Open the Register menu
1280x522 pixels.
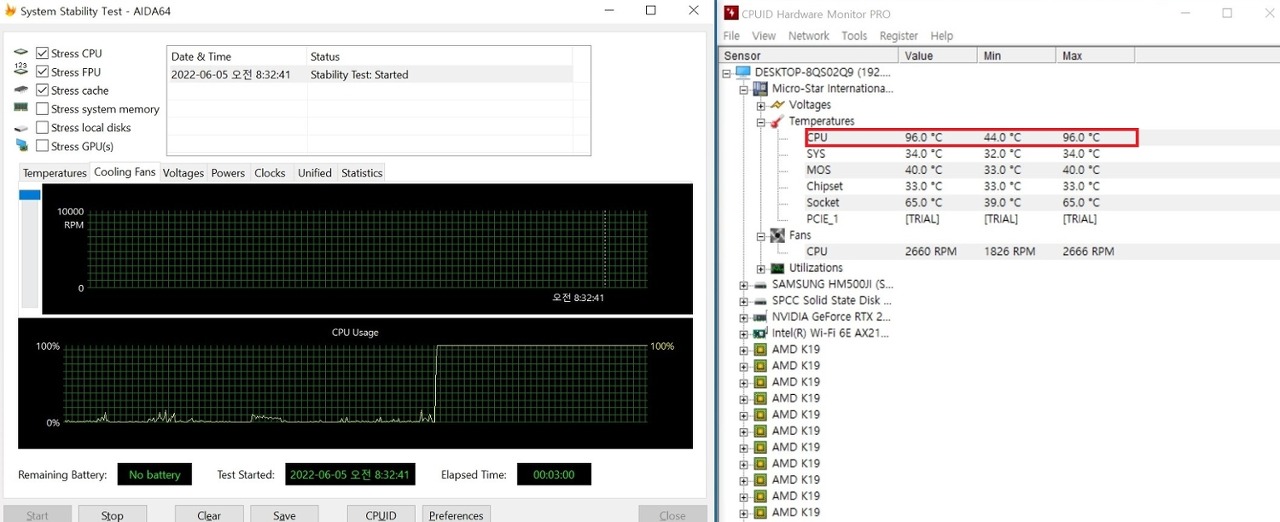tap(898, 36)
